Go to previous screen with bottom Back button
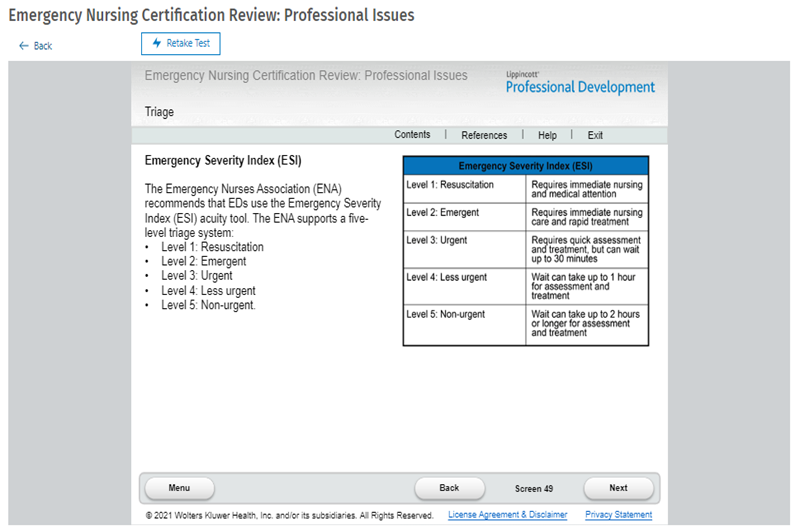This screenshot has height=528, width=800. click(449, 488)
